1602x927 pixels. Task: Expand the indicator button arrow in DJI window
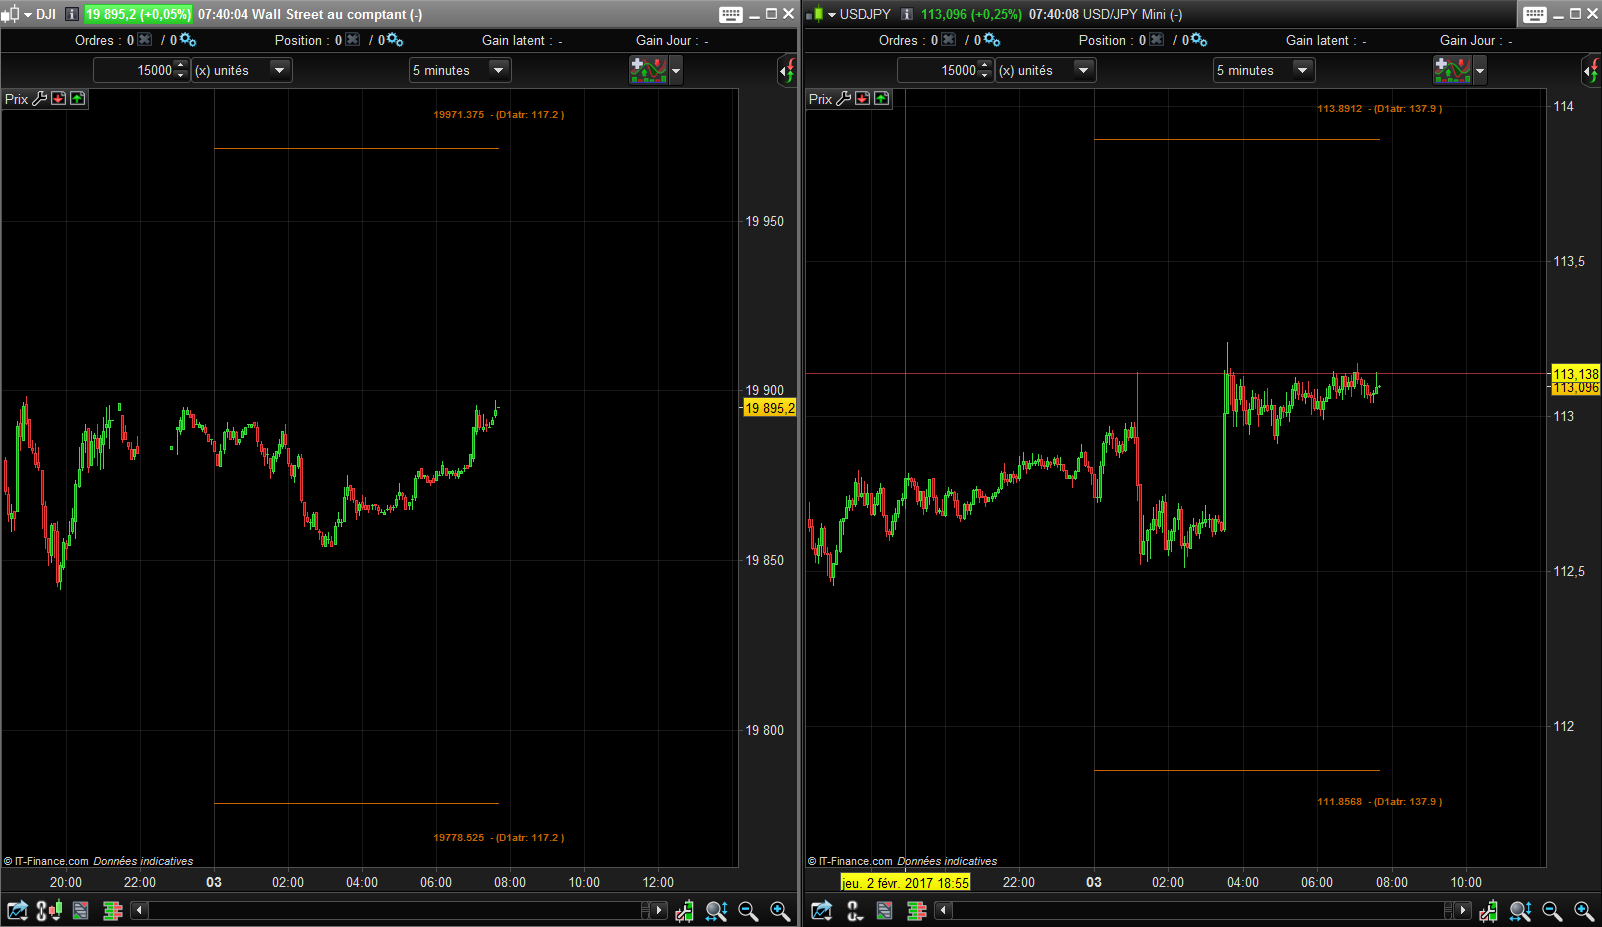click(x=676, y=70)
